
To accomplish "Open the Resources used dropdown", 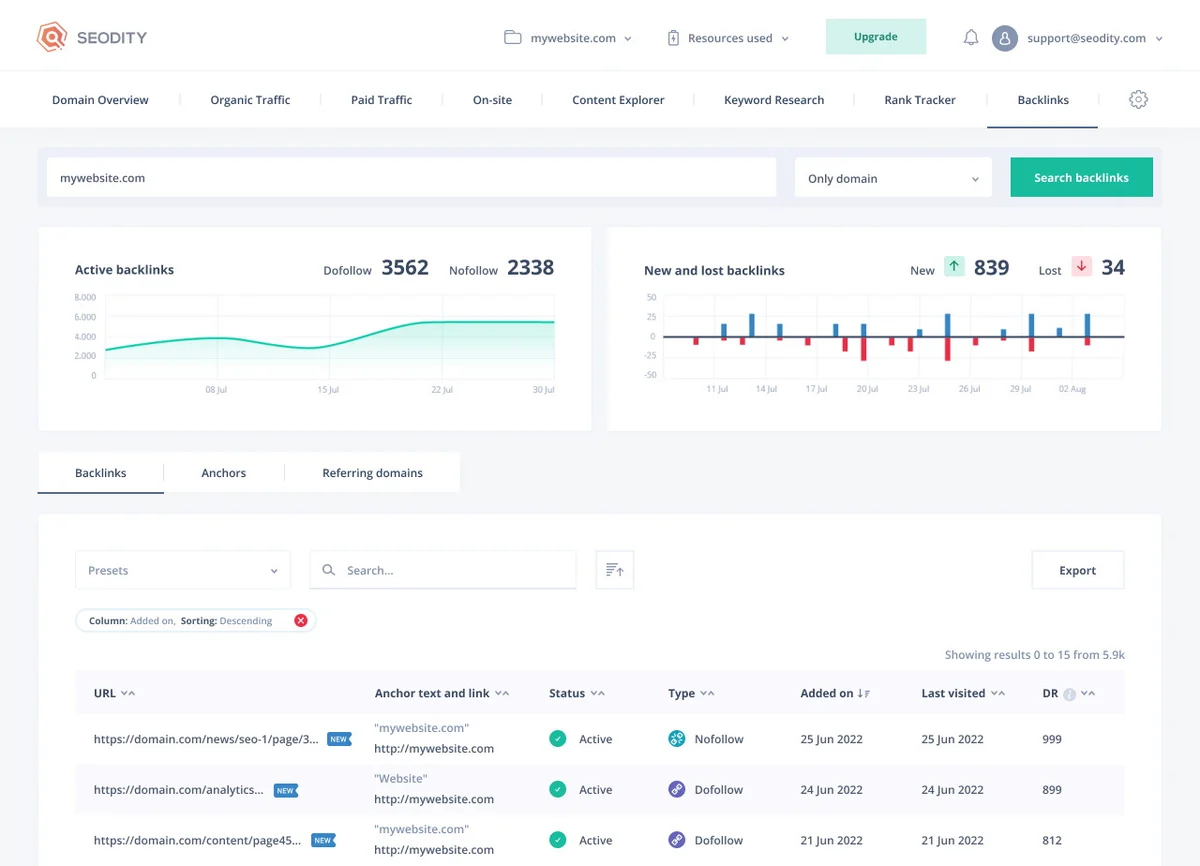I will (x=728, y=38).
